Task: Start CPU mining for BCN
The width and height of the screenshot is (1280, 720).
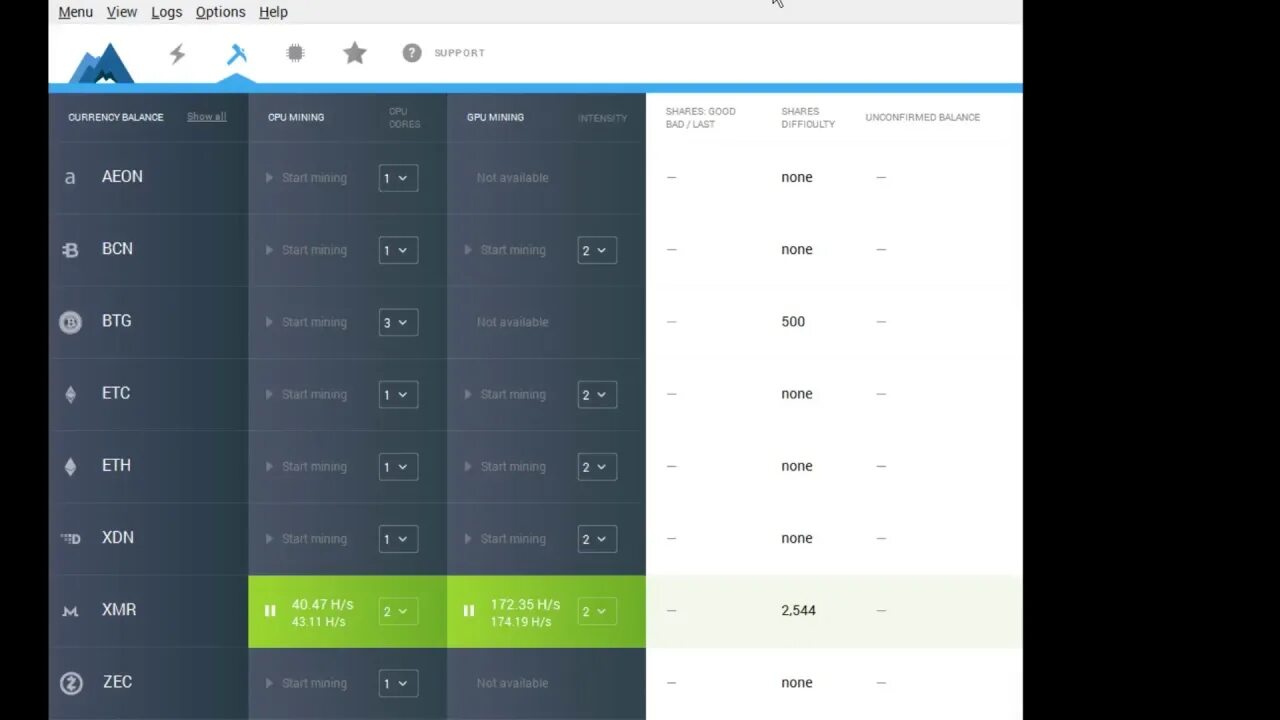Action: coord(306,250)
